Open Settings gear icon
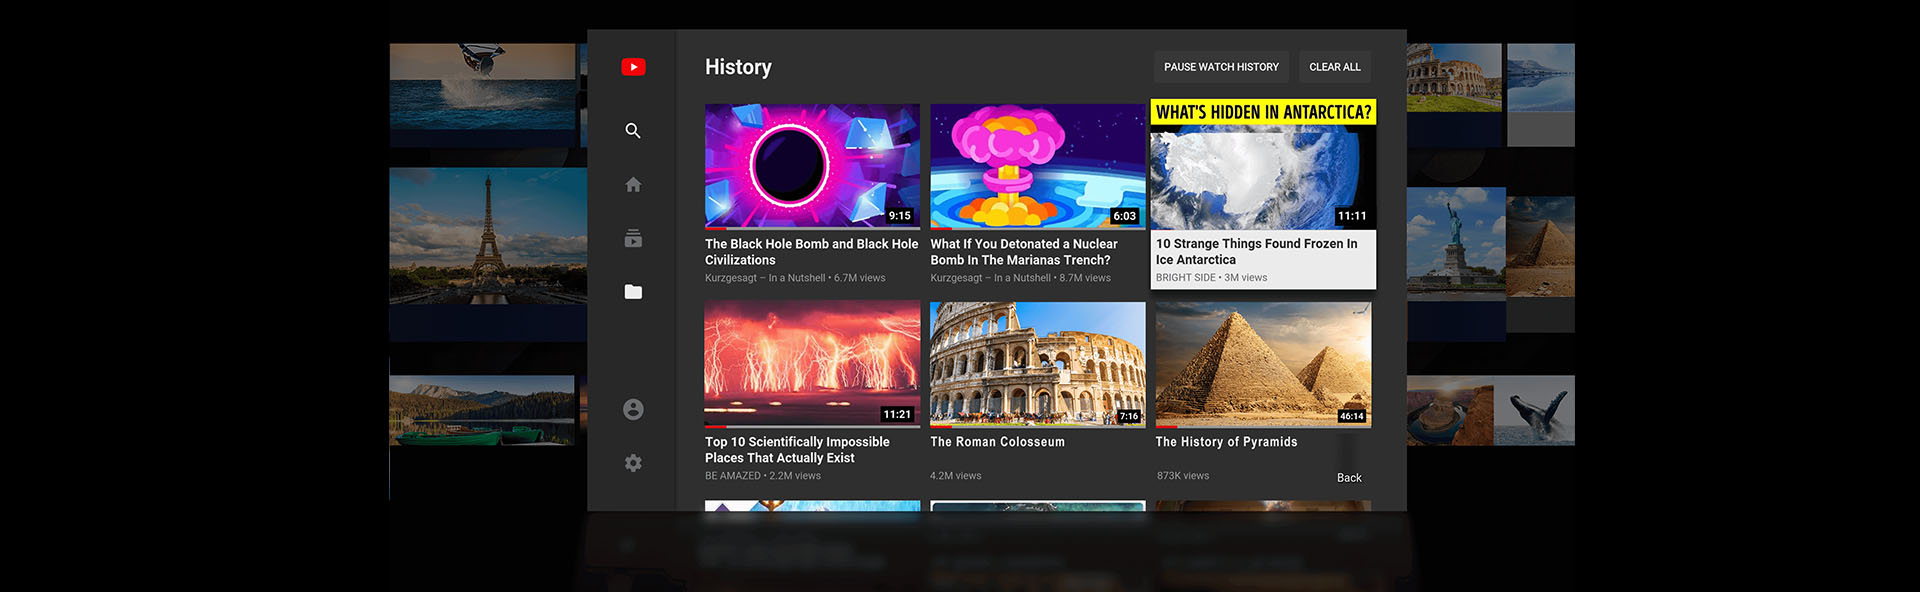Viewport: 1920px width, 592px height. 633,463
